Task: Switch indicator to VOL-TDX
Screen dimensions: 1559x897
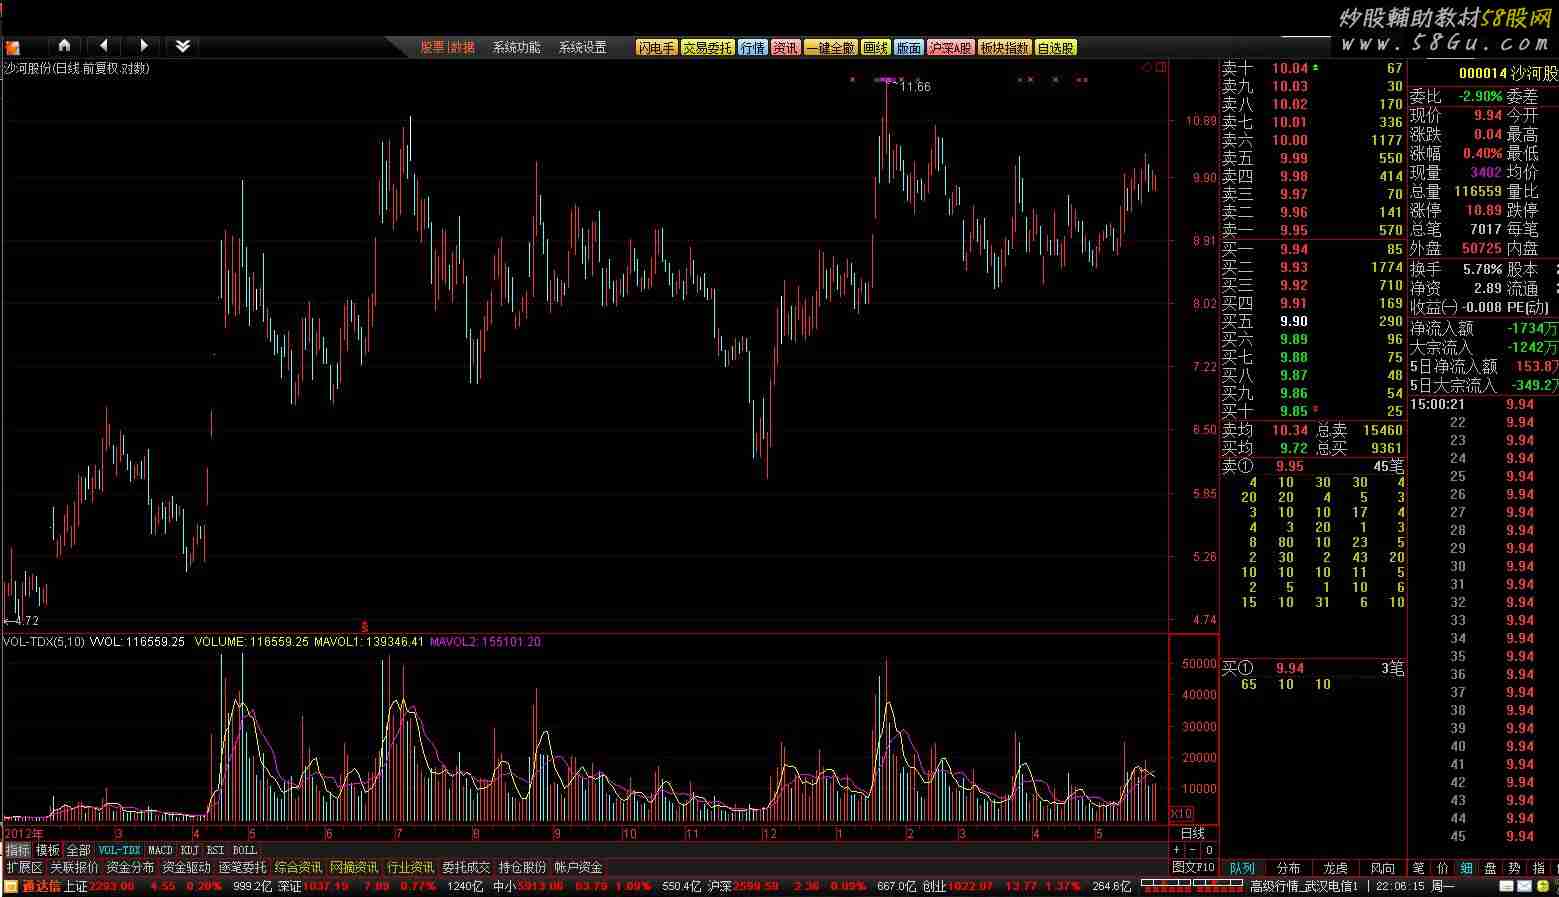Action: 119,850
